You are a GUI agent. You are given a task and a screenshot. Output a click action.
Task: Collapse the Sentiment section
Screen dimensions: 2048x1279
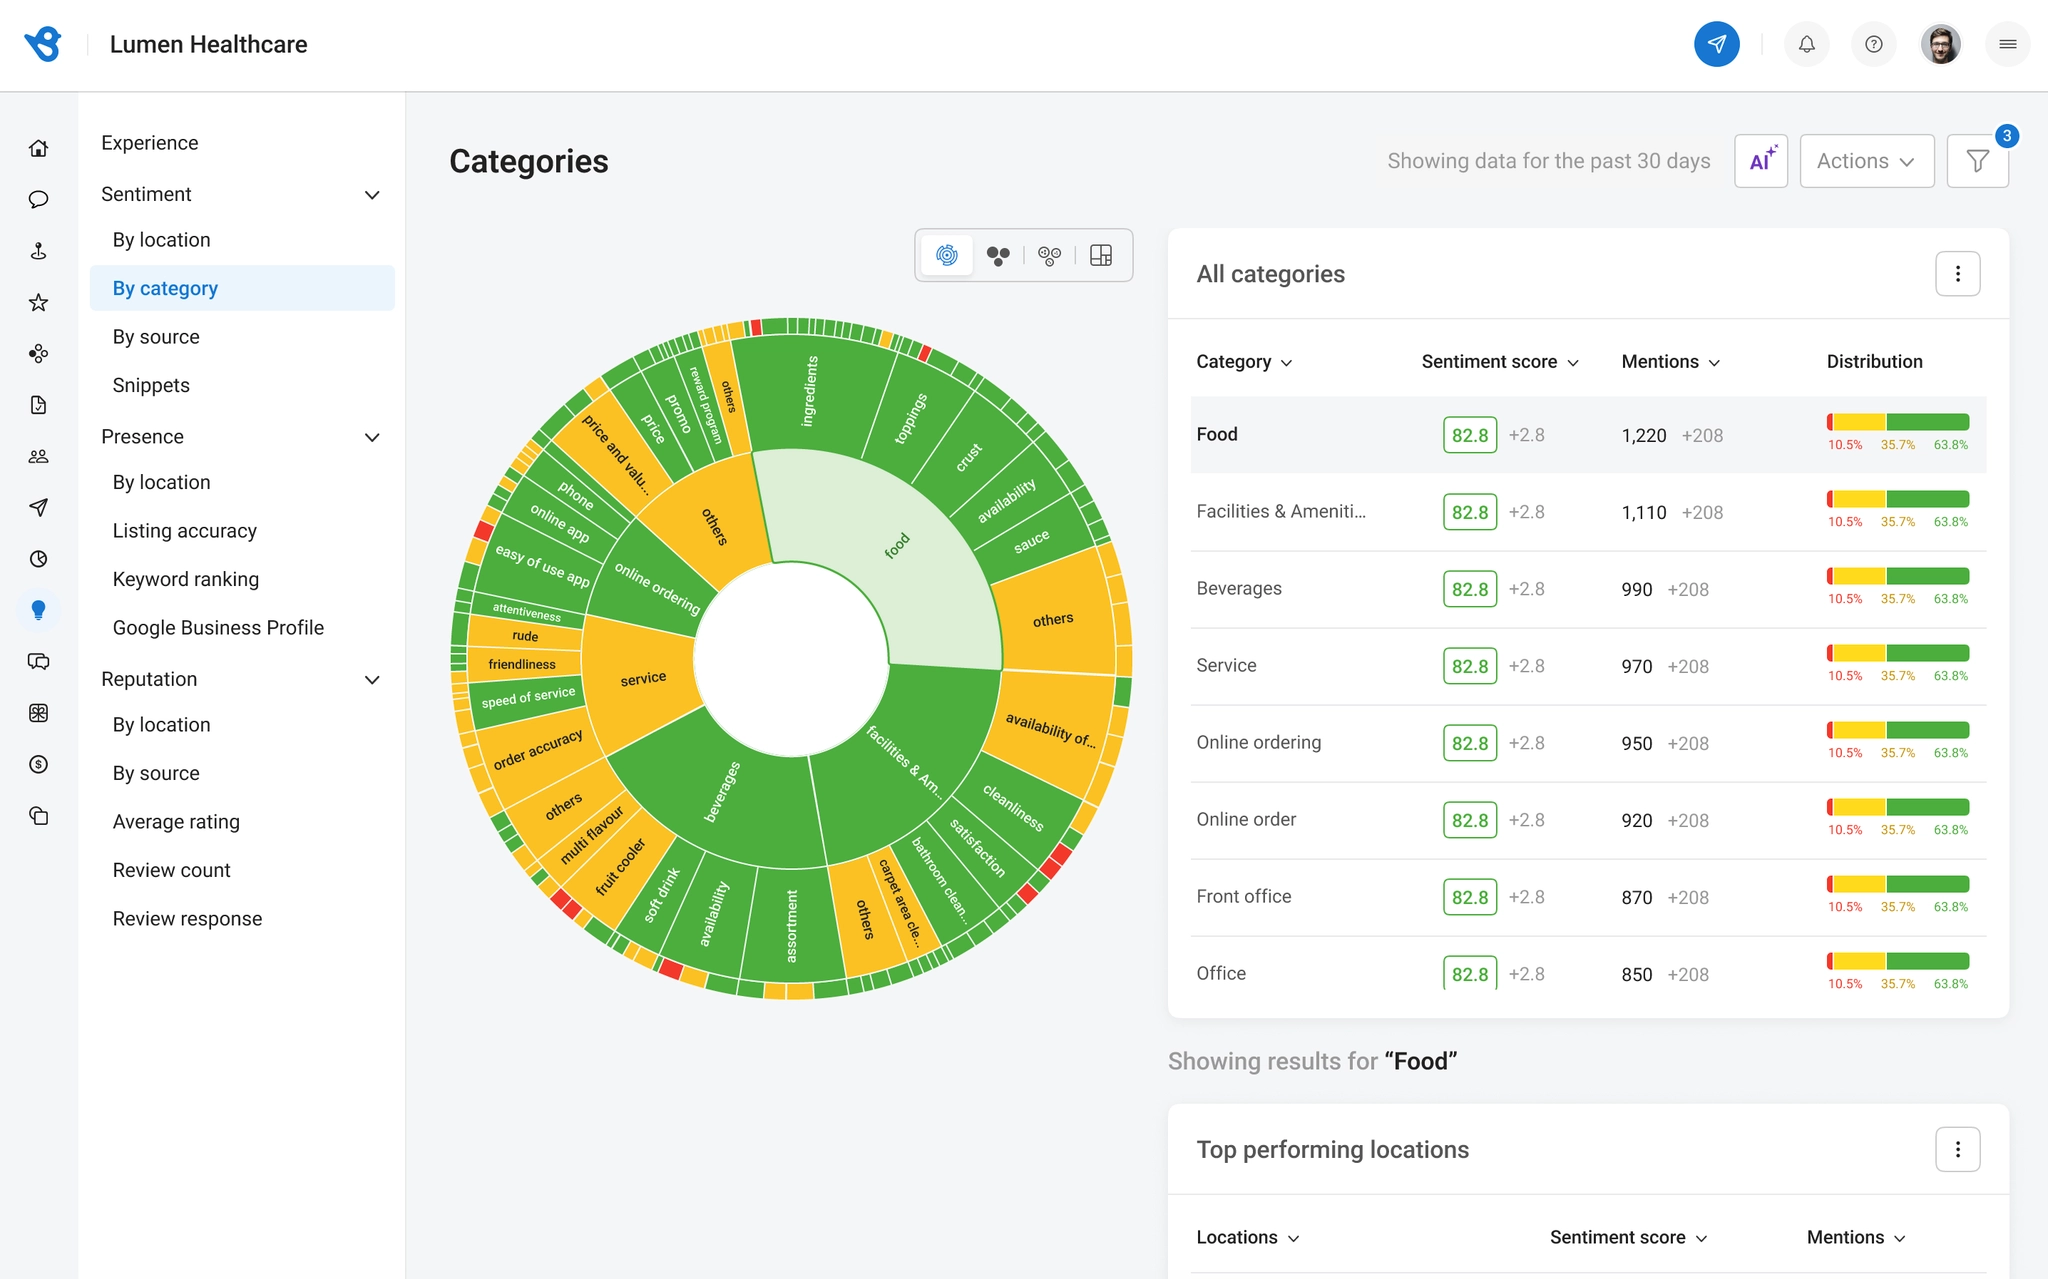pyautogui.click(x=372, y=194)
